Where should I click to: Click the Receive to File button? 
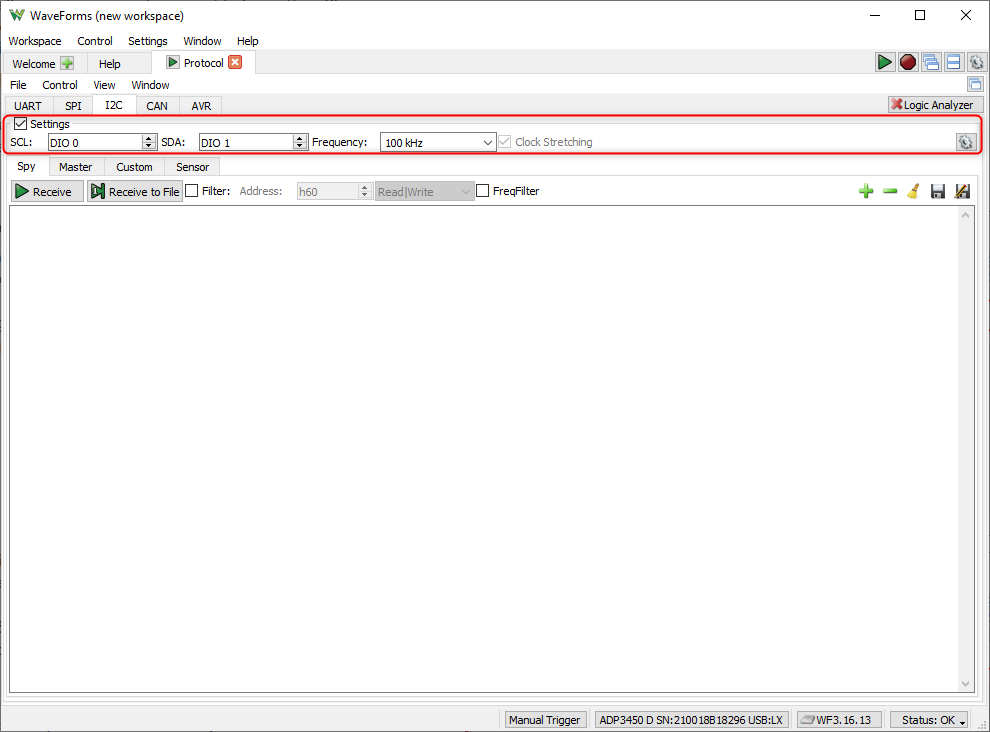pos(134,191)
